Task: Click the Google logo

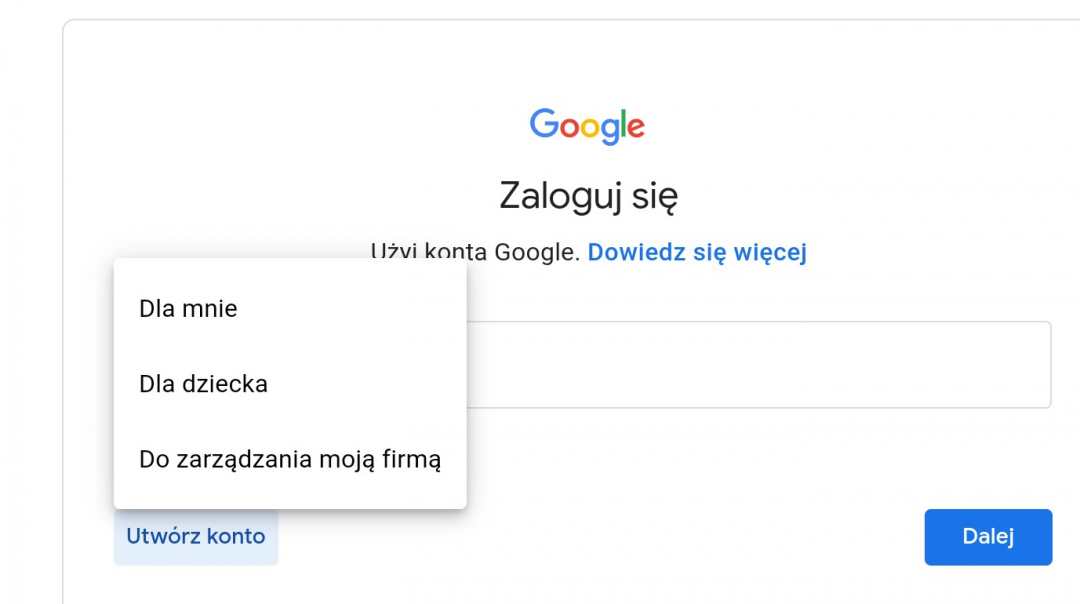Action: pyautogui.click(x=587, y=126)
